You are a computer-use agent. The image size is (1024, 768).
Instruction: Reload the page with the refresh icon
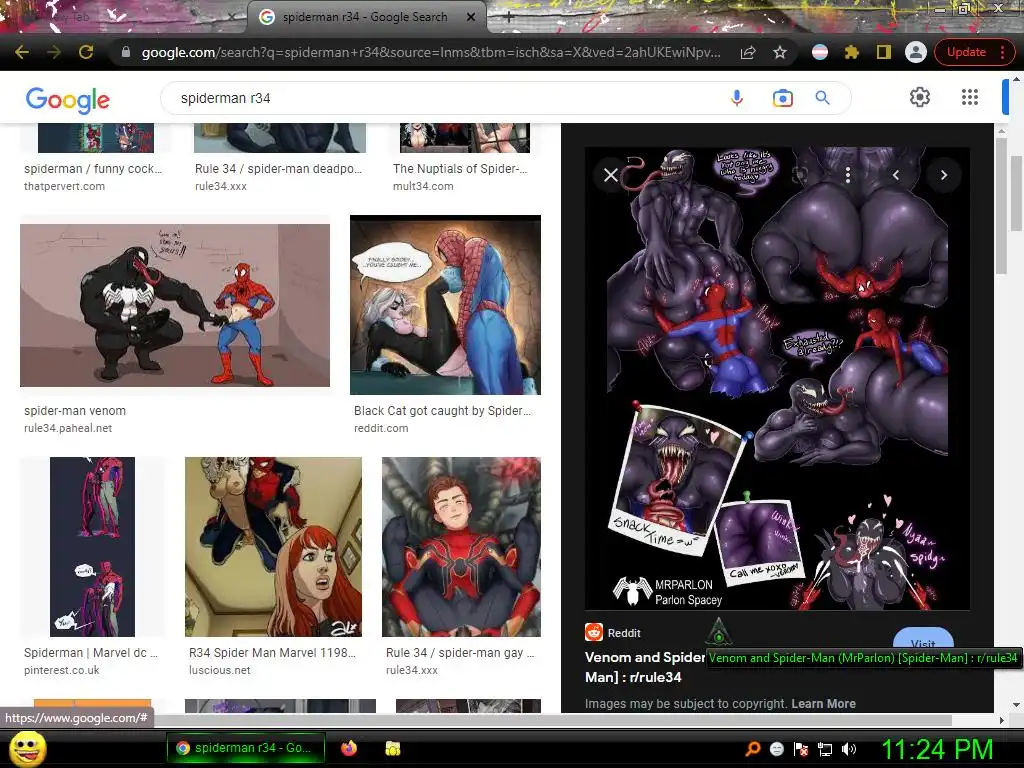click(x=86, y=52)
